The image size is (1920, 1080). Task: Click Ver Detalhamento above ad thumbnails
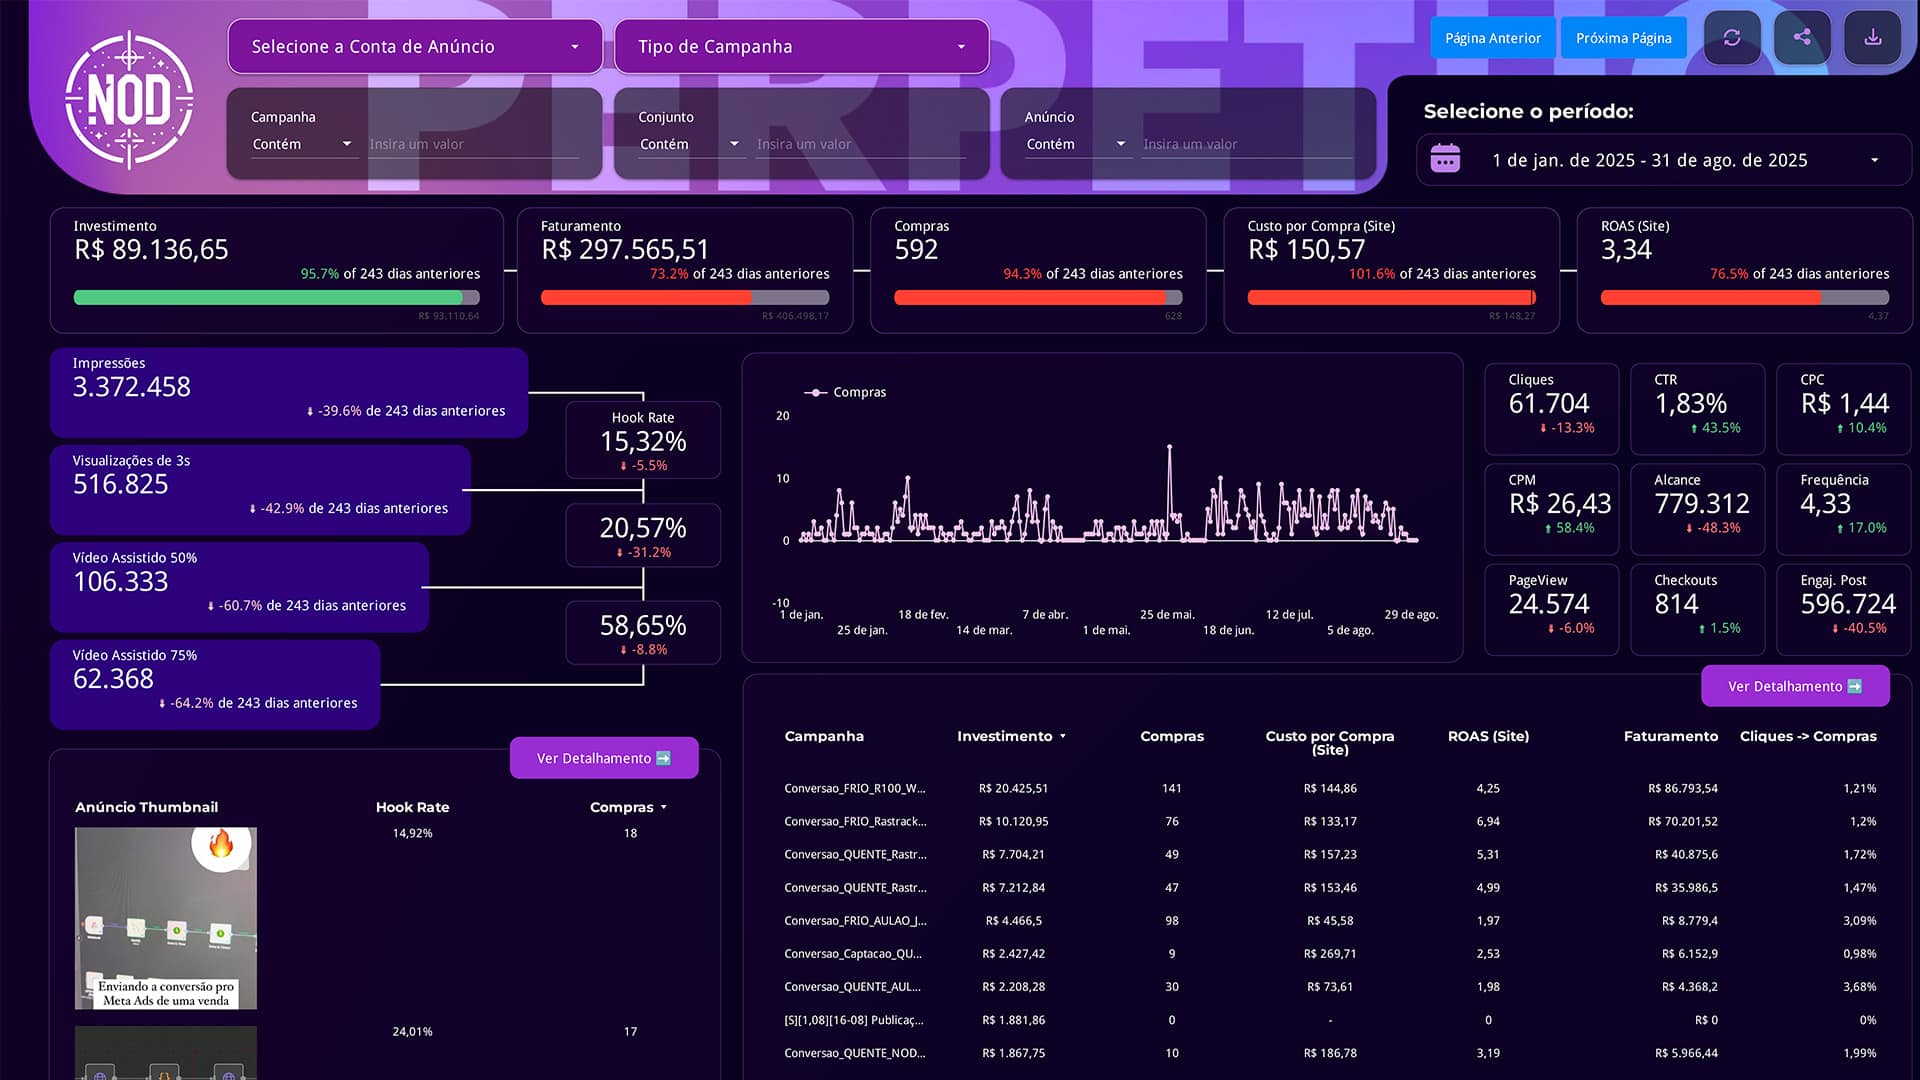pyautogui.click(x=604, y=758)
